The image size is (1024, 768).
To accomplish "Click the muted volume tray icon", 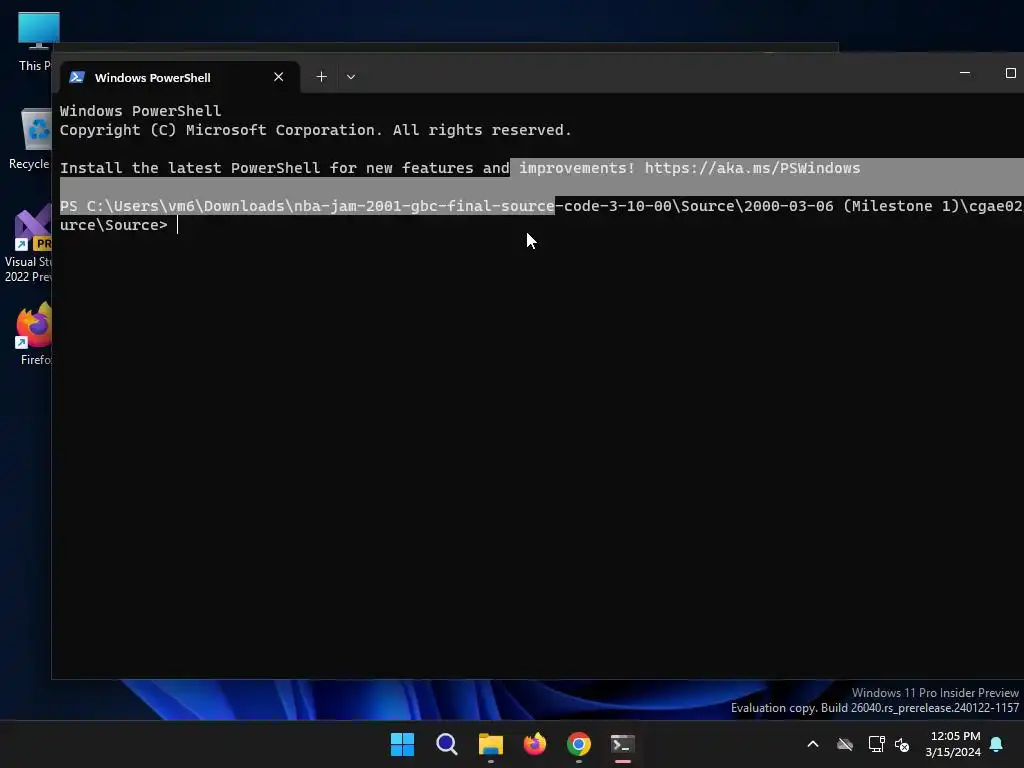I will point(902,744).
